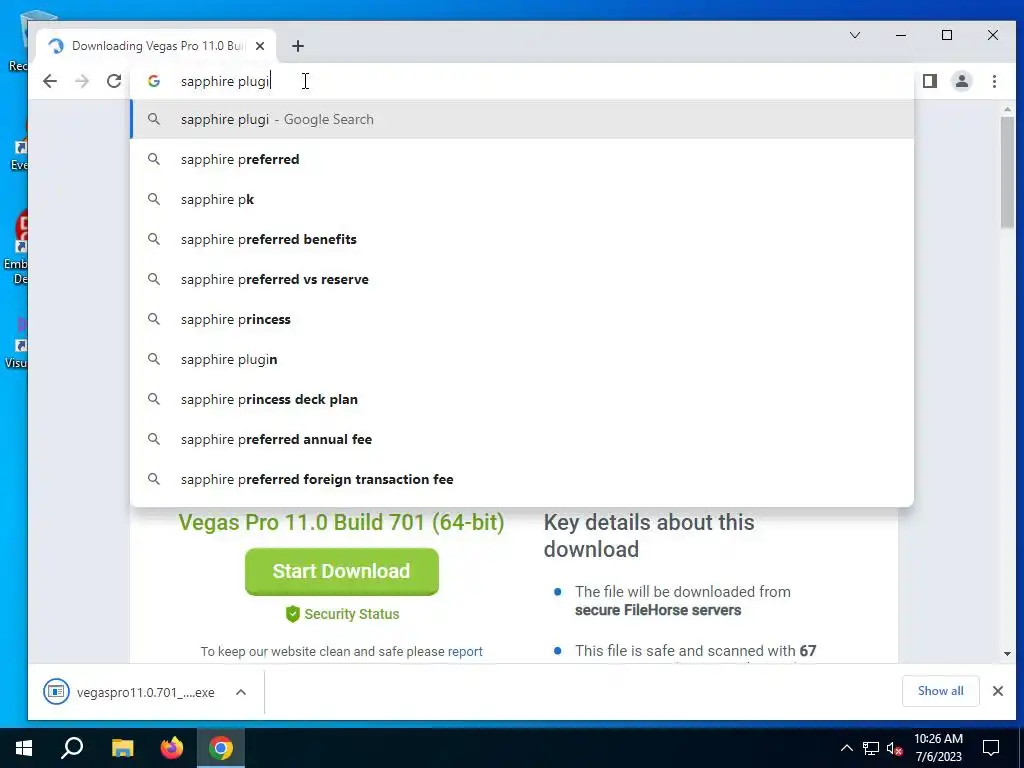This screenshot has height=768, width=1024.
Task: Select the 'sapphire princess' suggestion
Action: (522, 319)
